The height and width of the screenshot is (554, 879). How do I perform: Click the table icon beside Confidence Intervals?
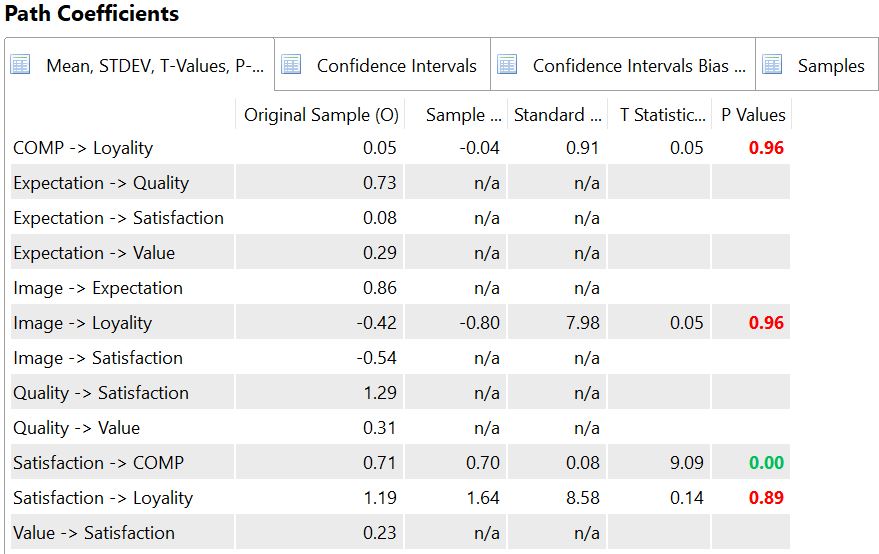[x=291, y=65]
